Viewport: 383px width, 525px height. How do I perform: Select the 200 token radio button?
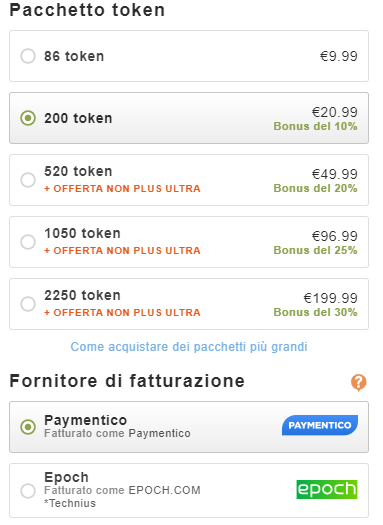tap(28, 118)
